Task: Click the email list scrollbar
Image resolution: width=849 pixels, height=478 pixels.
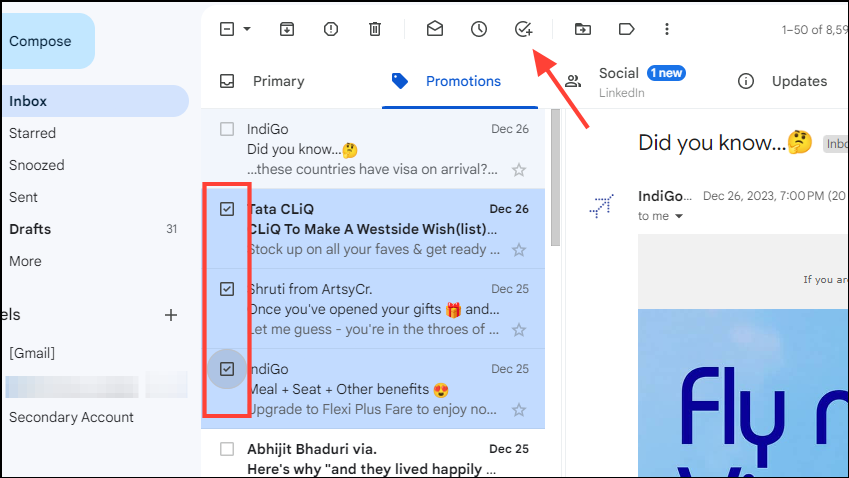Action: (555, 178)
